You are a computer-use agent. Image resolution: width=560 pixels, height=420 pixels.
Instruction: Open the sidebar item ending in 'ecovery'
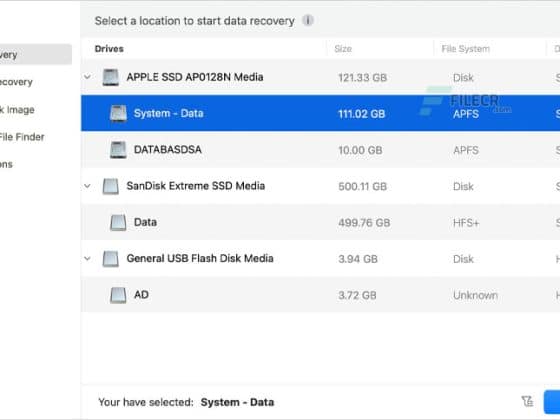[16, 82]
